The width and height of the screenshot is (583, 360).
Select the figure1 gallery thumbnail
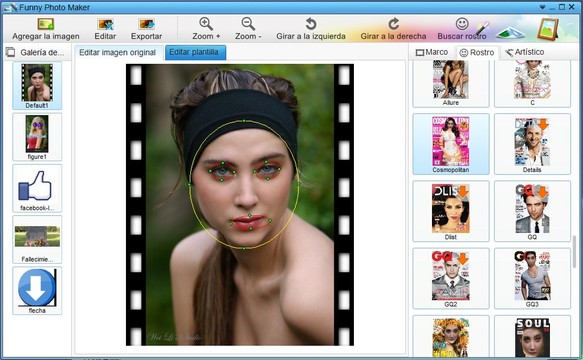37,137
